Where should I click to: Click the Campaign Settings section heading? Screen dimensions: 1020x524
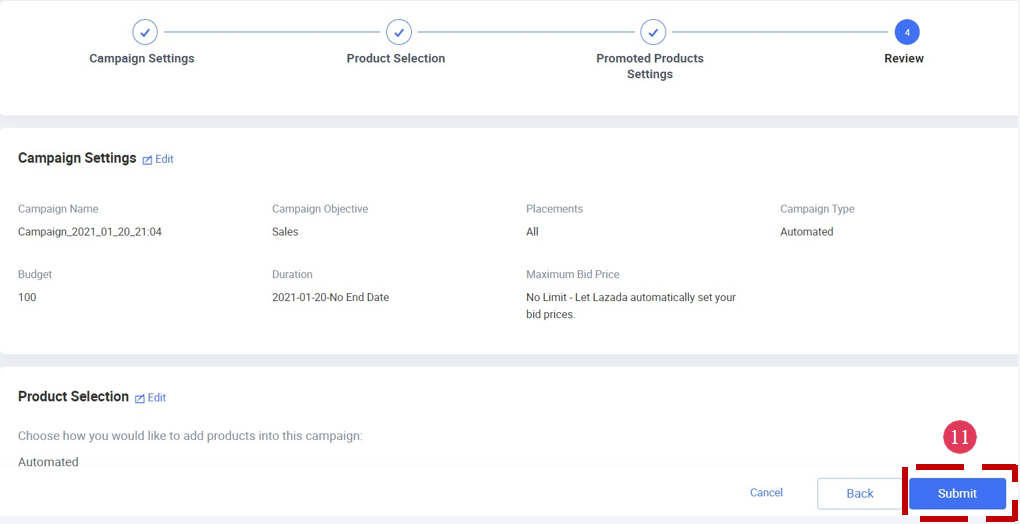point(77,159)
